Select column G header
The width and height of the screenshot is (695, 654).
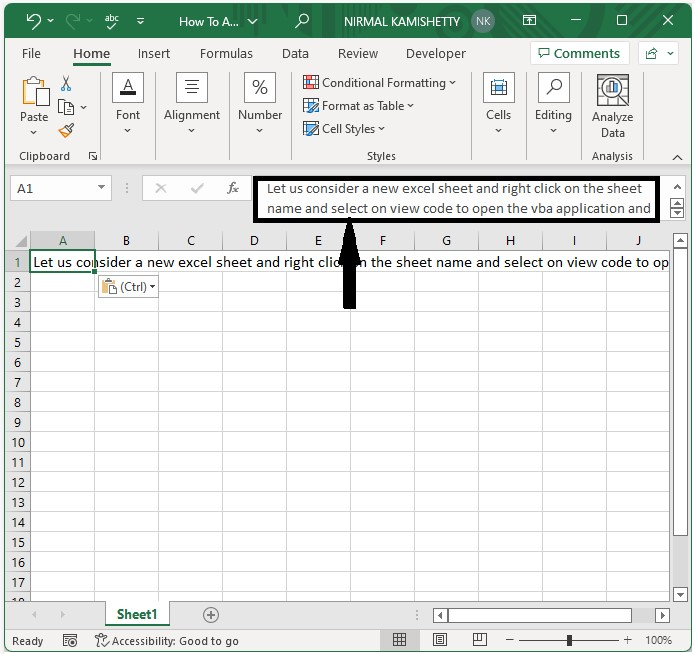[x=446, y=241]
